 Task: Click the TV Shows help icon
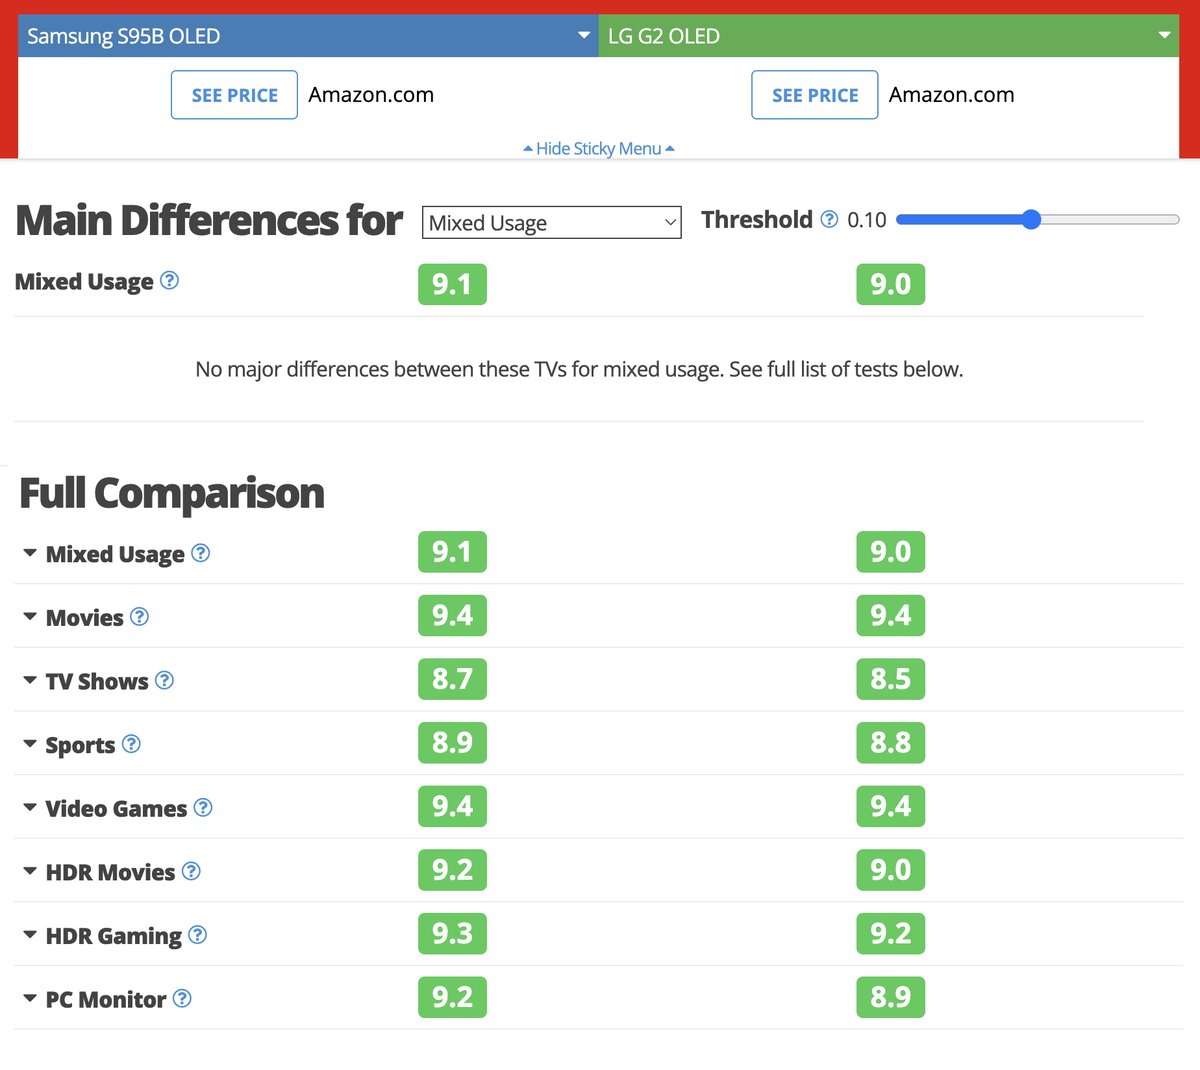click(x=165, y=680)
